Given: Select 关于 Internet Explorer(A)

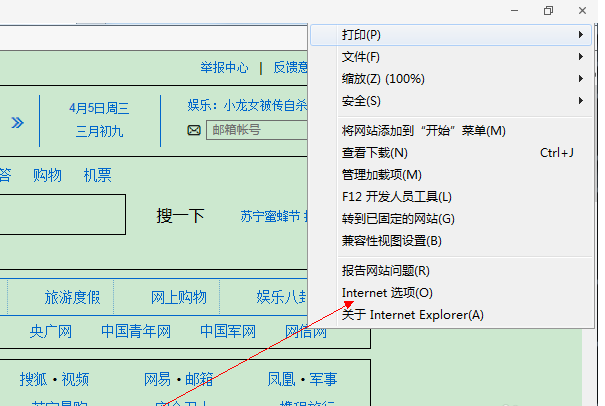Looking at the screenshot, I should pyautogui.click(x=451, y=315).
